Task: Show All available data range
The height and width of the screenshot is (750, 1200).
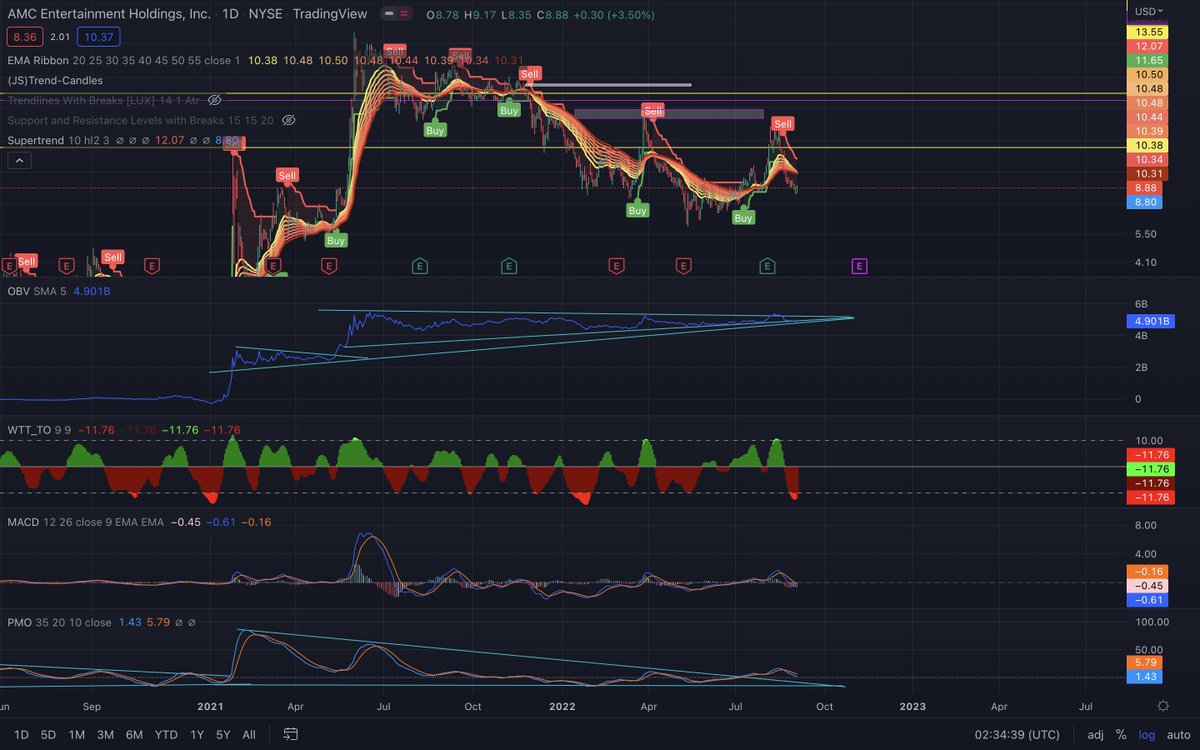Action: [x=249, y=734]
